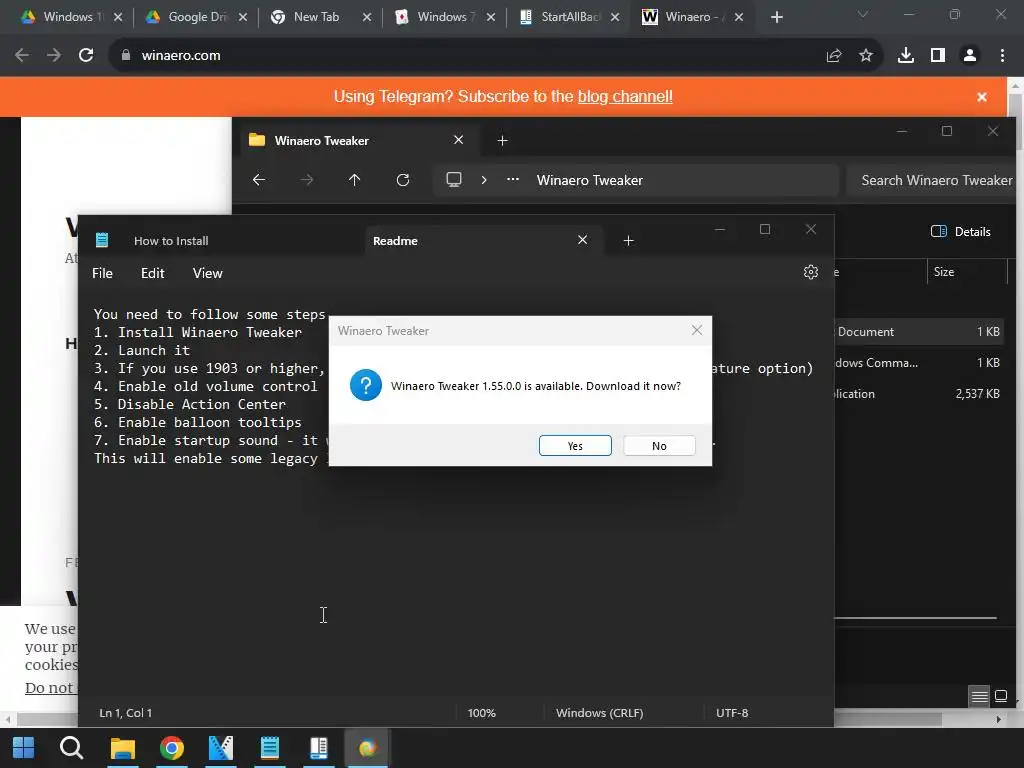
Task: Switch Explorer to large thumbnails view icon
Action: tap(1000, 696)
